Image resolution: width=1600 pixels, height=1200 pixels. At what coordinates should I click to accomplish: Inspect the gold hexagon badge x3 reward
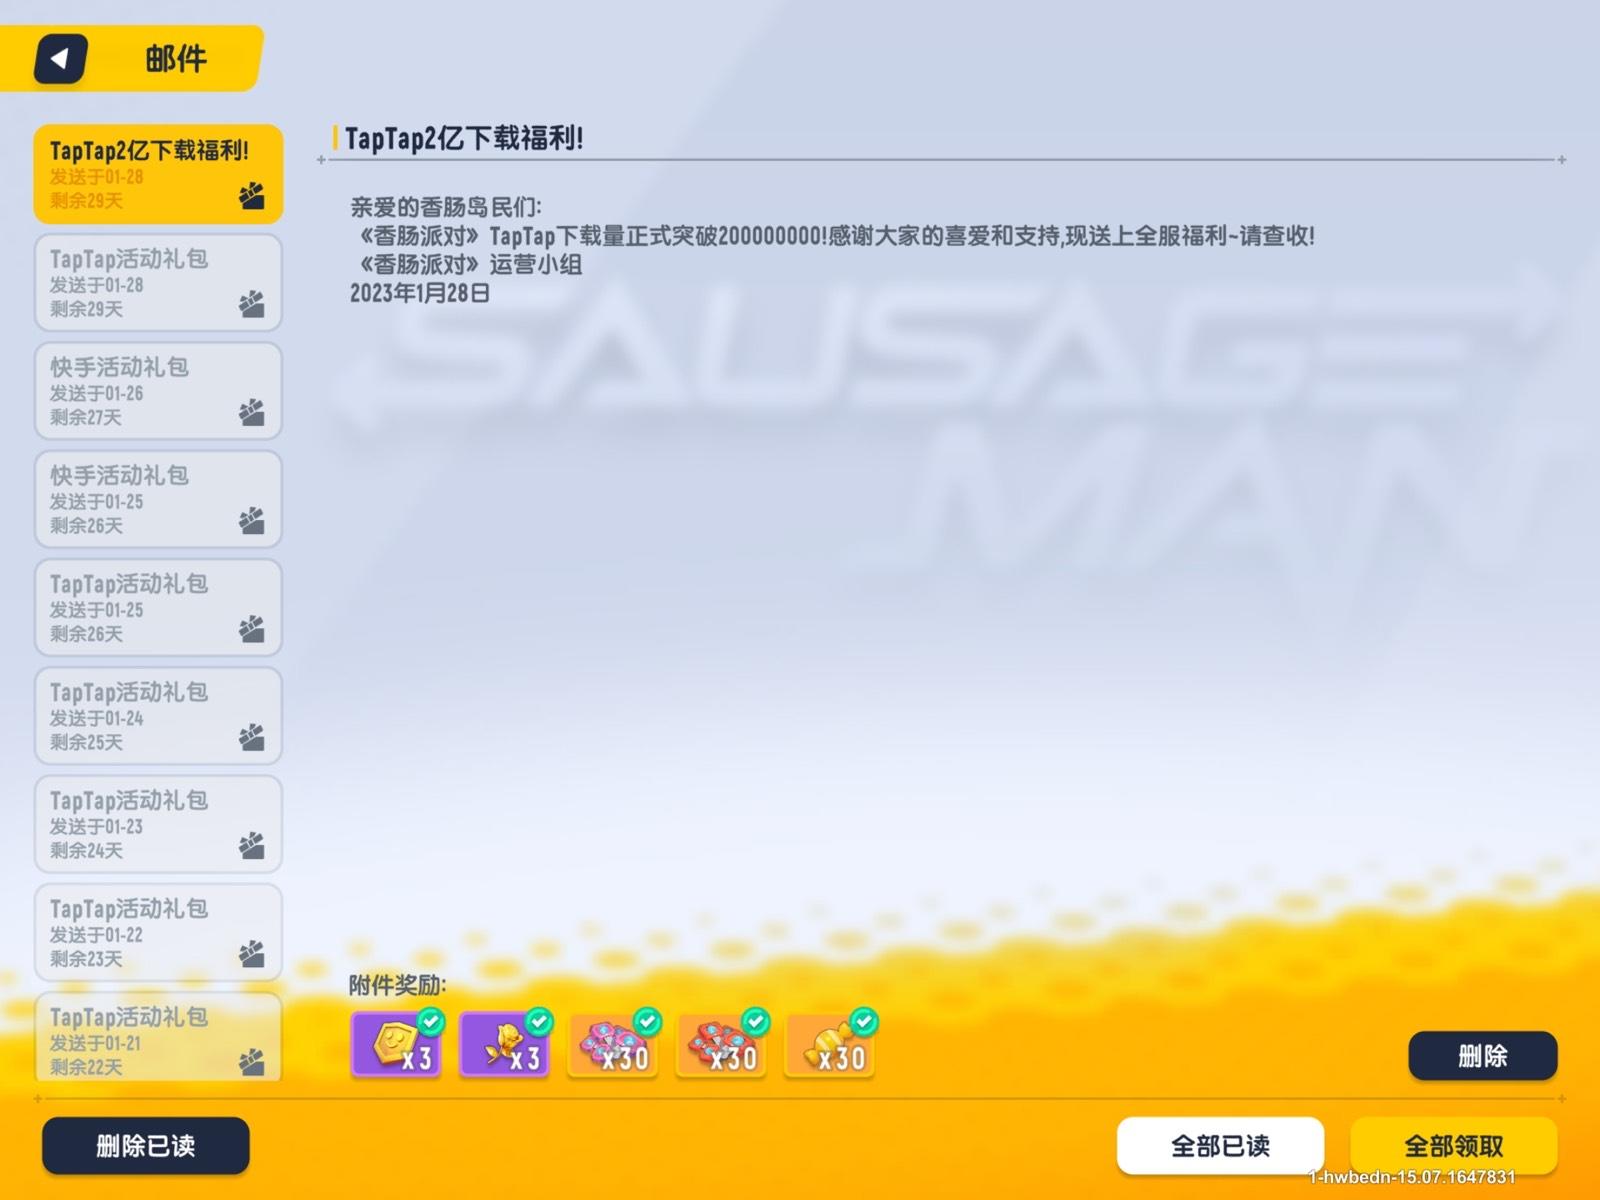[x=396, y=1044]
